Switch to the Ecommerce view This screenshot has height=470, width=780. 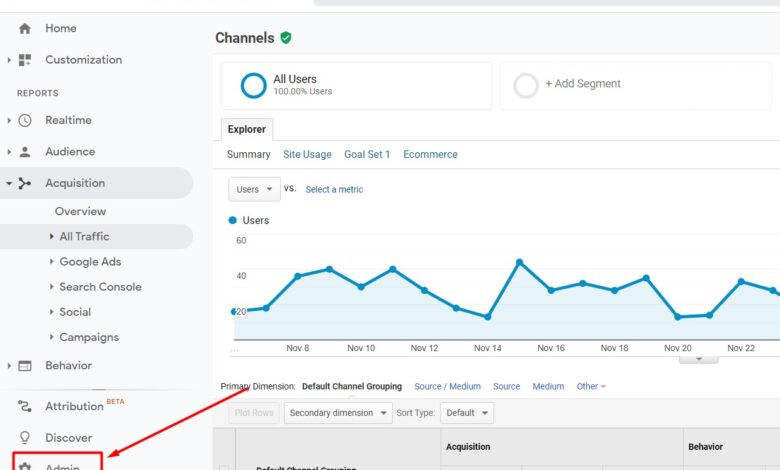(430, 155)
